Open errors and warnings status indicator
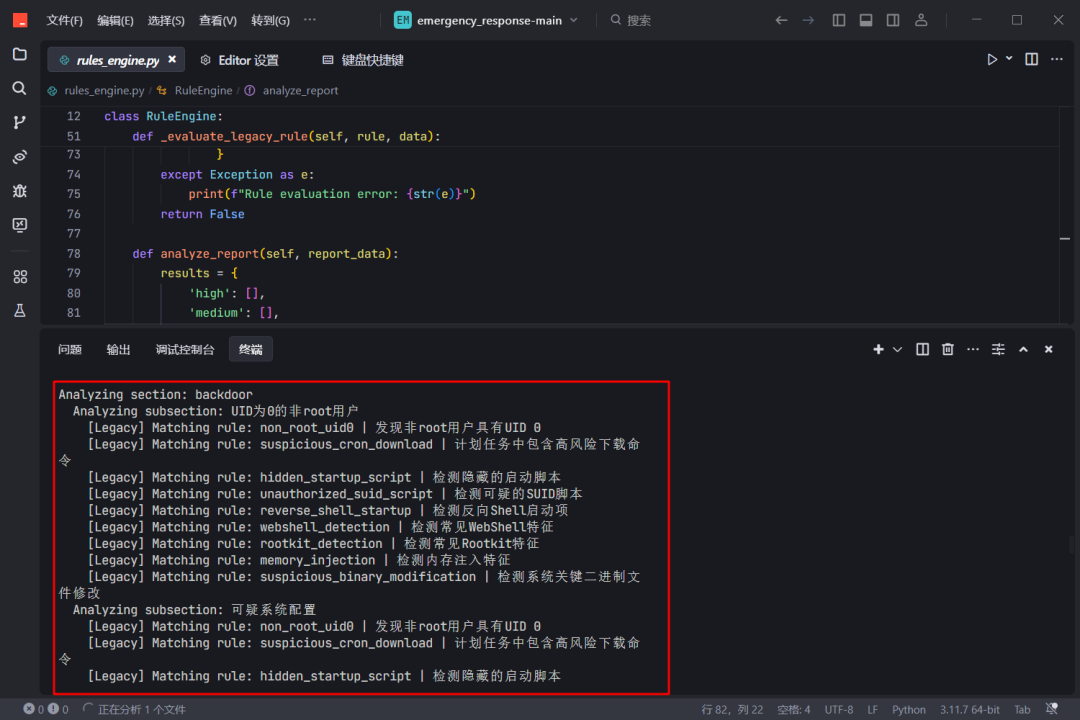Viewport: 1080px width, 720px height. click(45, 709)
